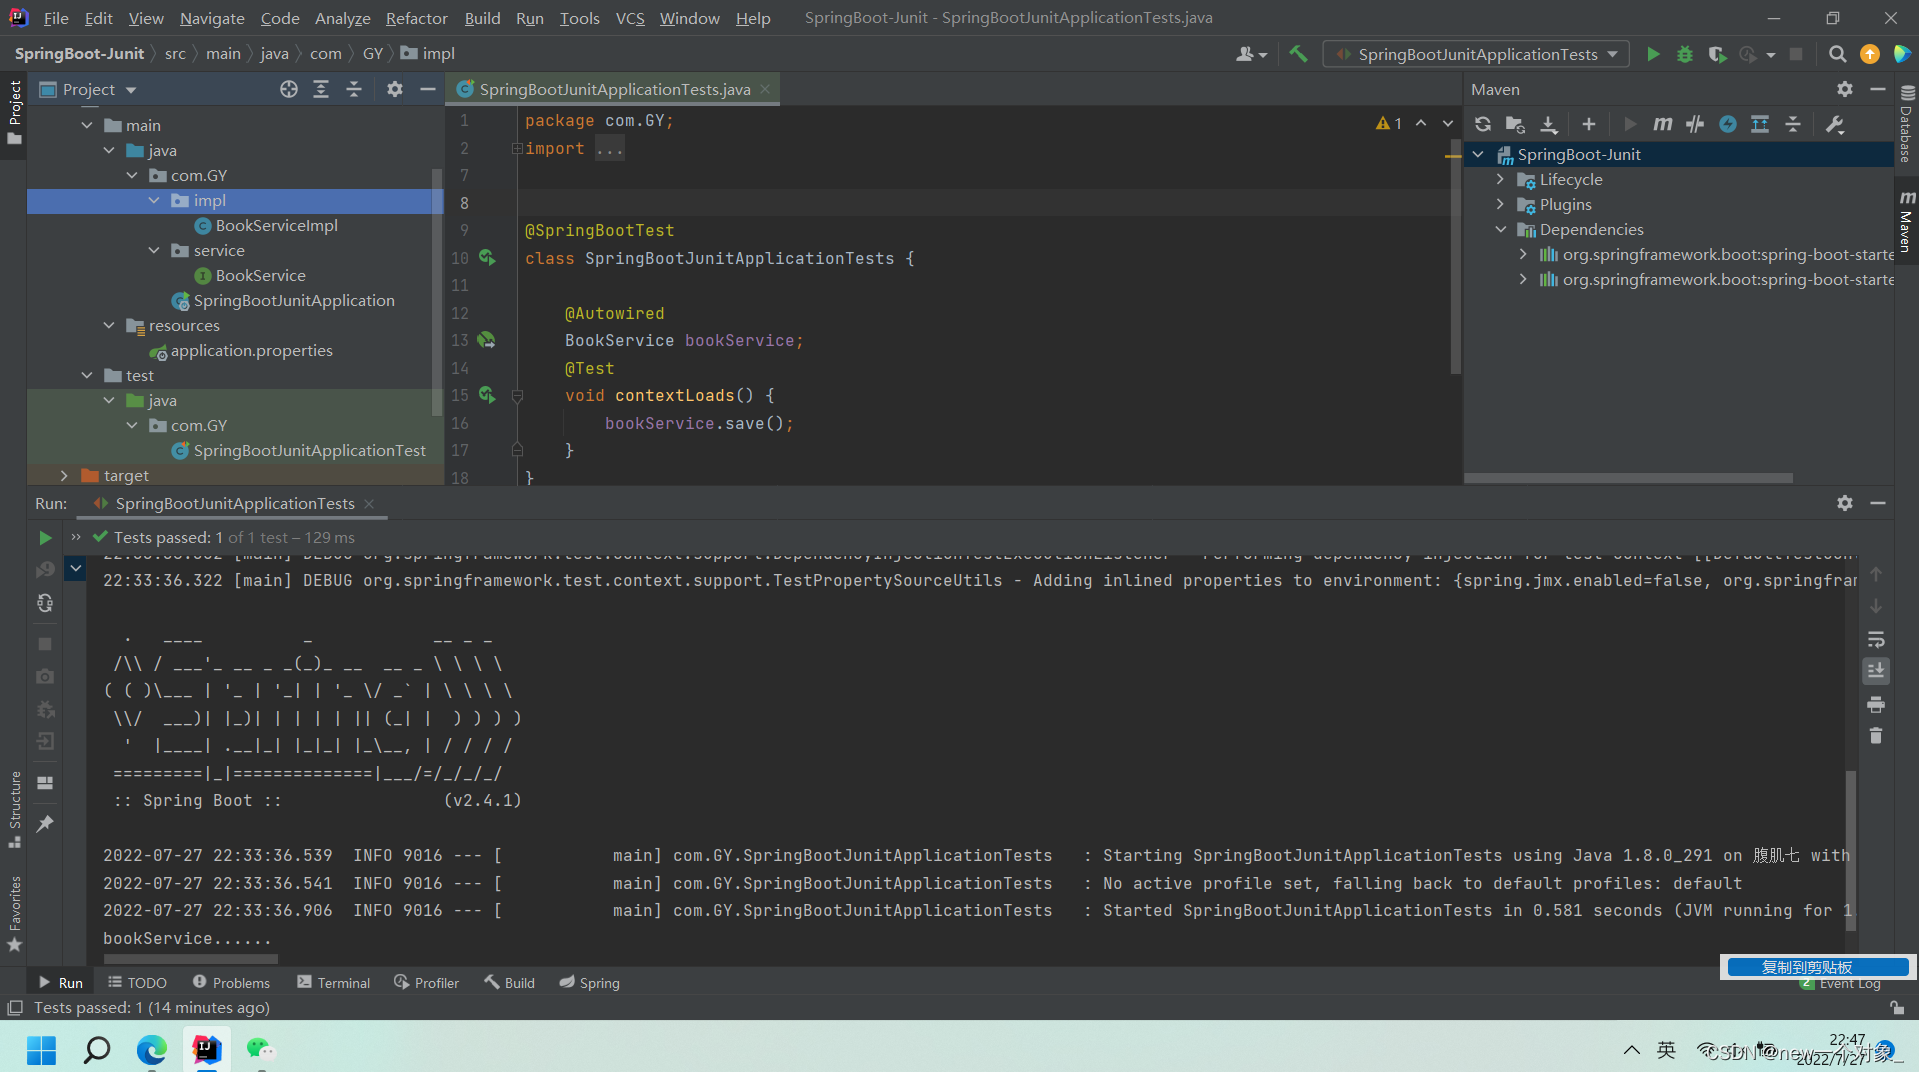
Task: Collapse the resources folder node
Action: tap(109, 325)
